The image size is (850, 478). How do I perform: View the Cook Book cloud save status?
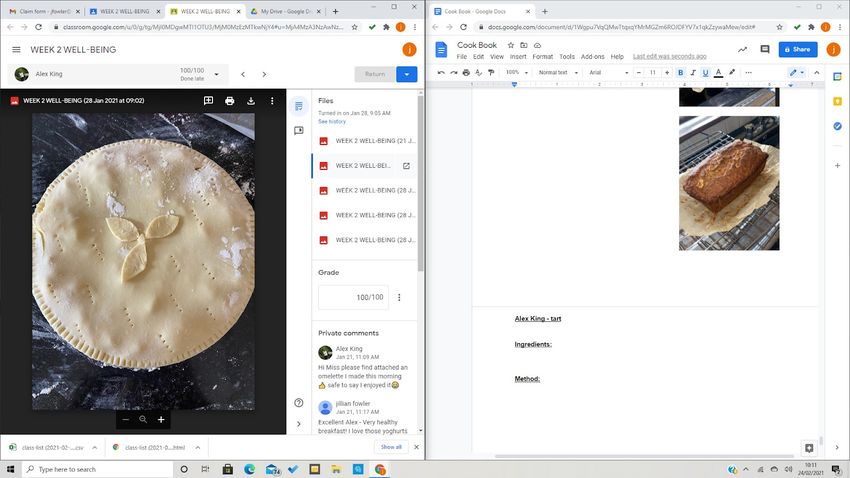(537, 45)
